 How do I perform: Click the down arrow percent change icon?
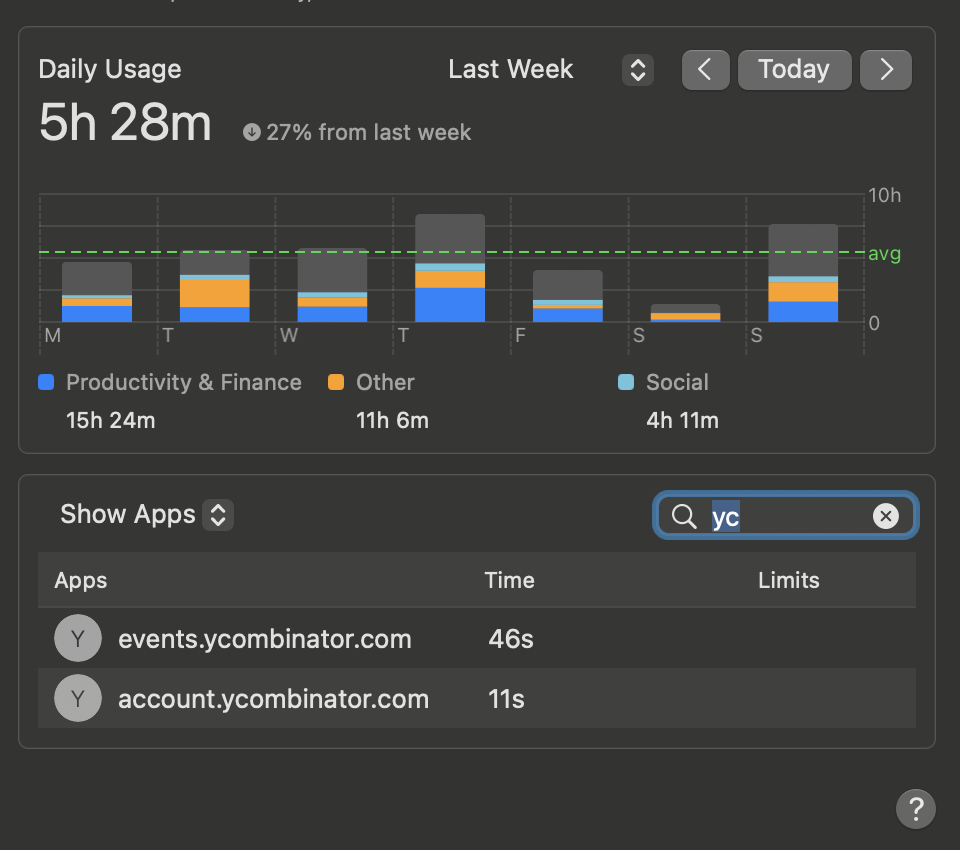click(252, 132)
